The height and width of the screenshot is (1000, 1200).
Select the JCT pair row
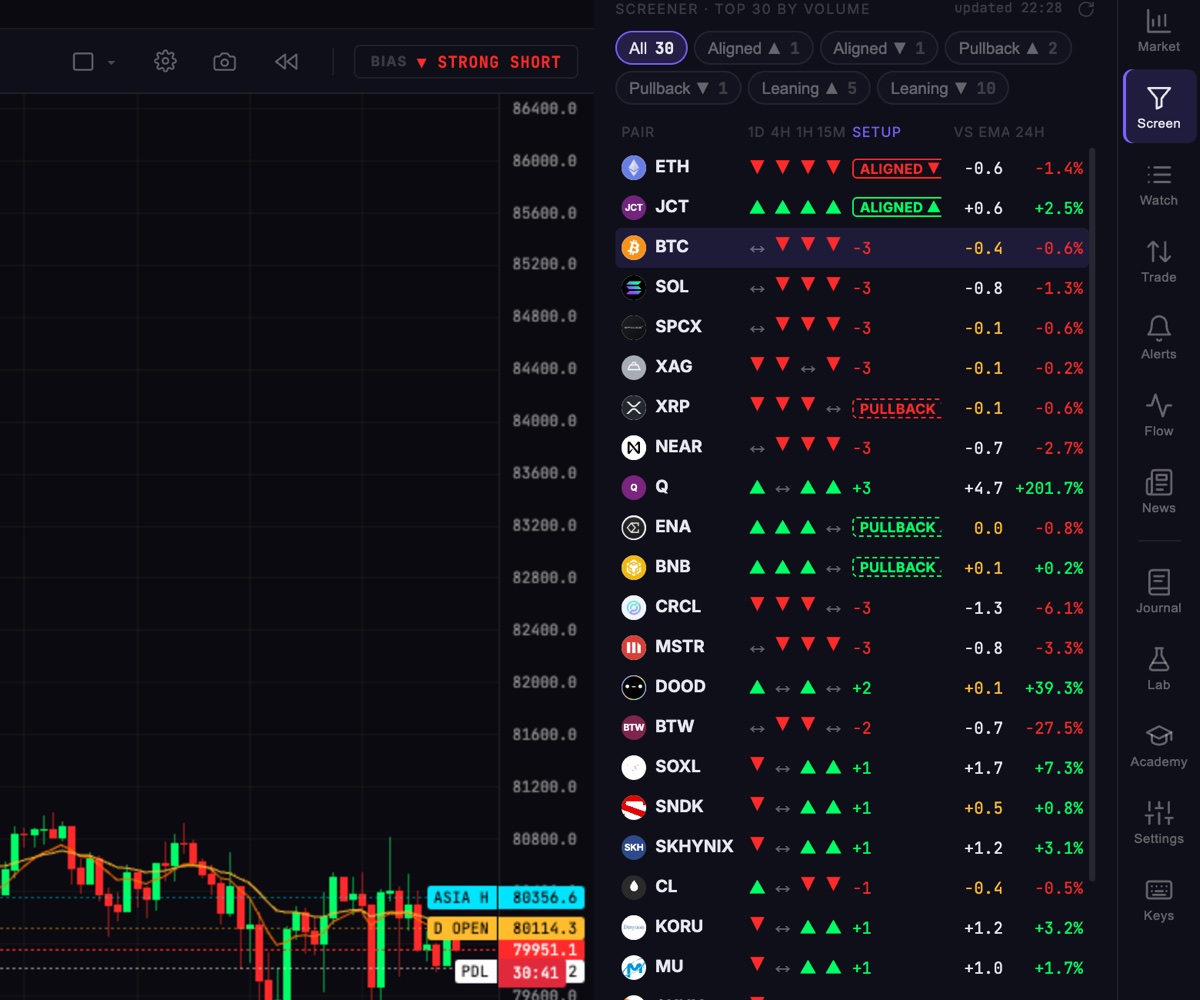pyautogui.click(x=852, y=207)
